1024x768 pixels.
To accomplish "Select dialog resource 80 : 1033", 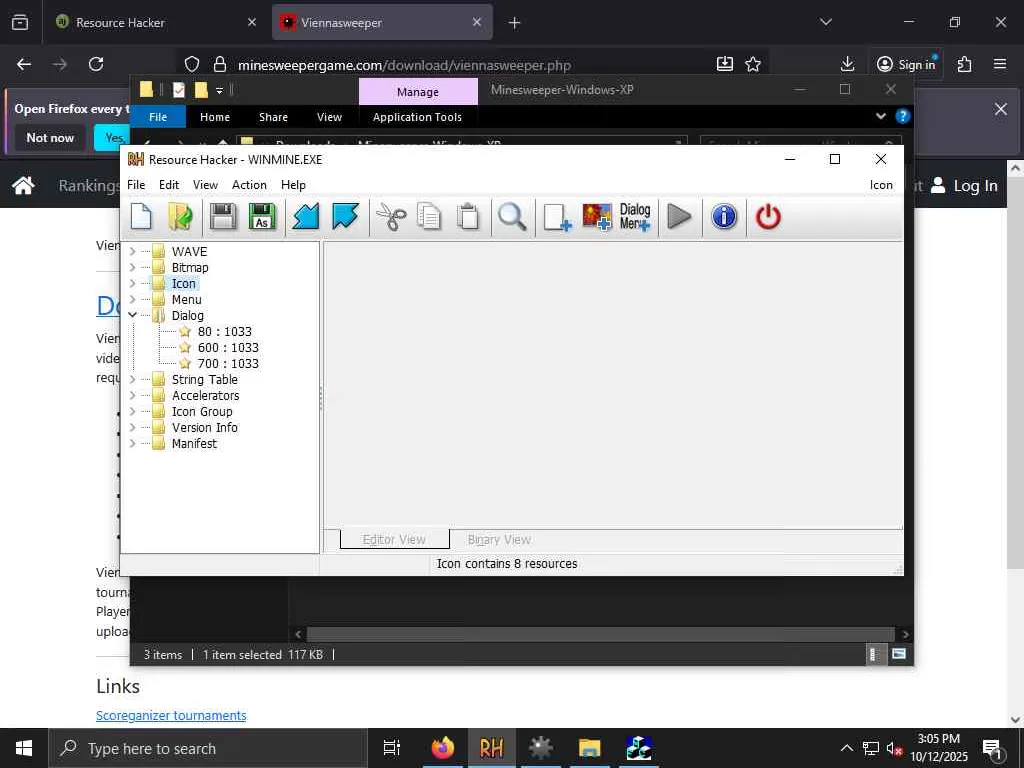I will 225,332.
